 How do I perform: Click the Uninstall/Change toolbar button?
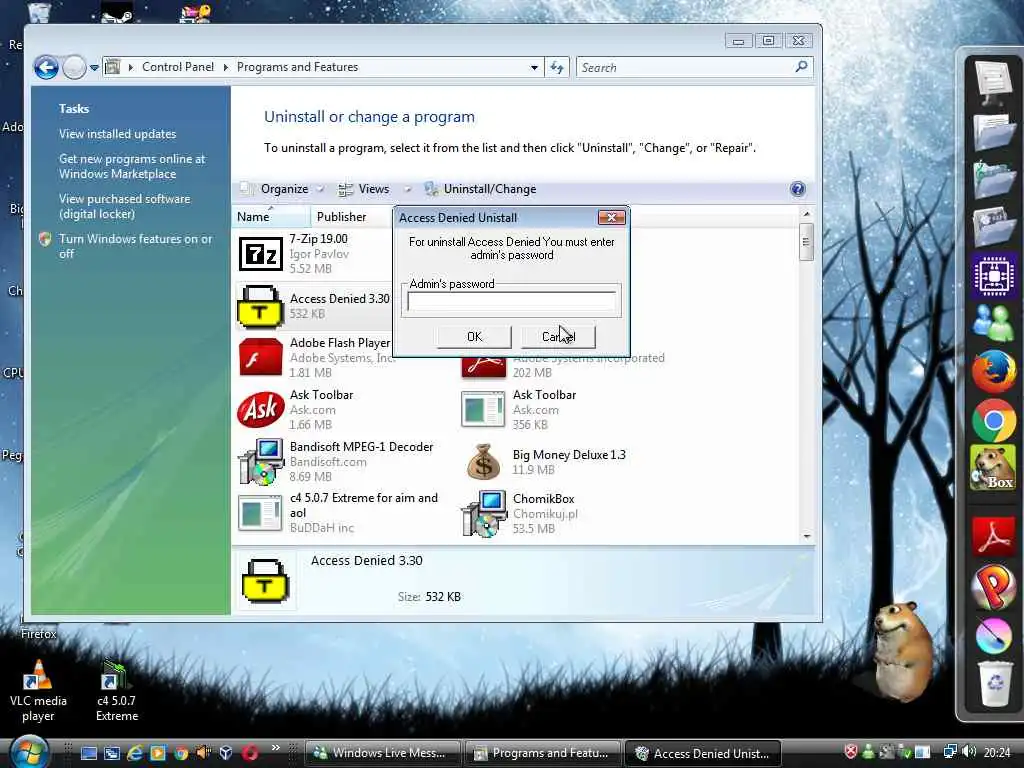(481, 189)
